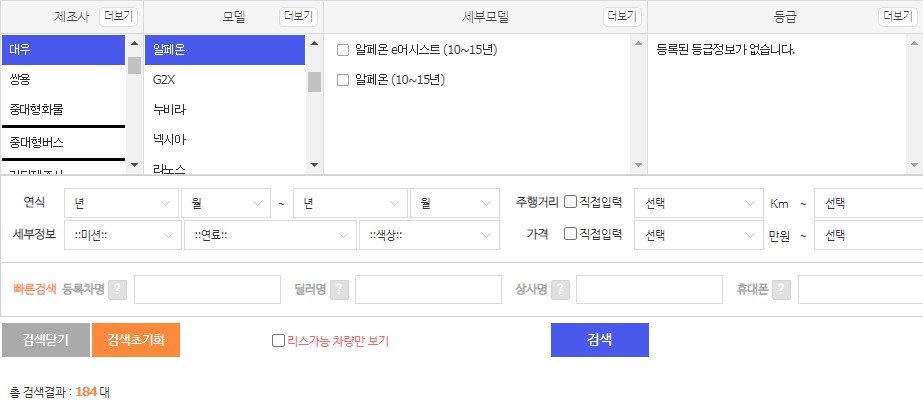923x405 pixels.
Task: Select G2X in the model list
Action: pos(225,79)
